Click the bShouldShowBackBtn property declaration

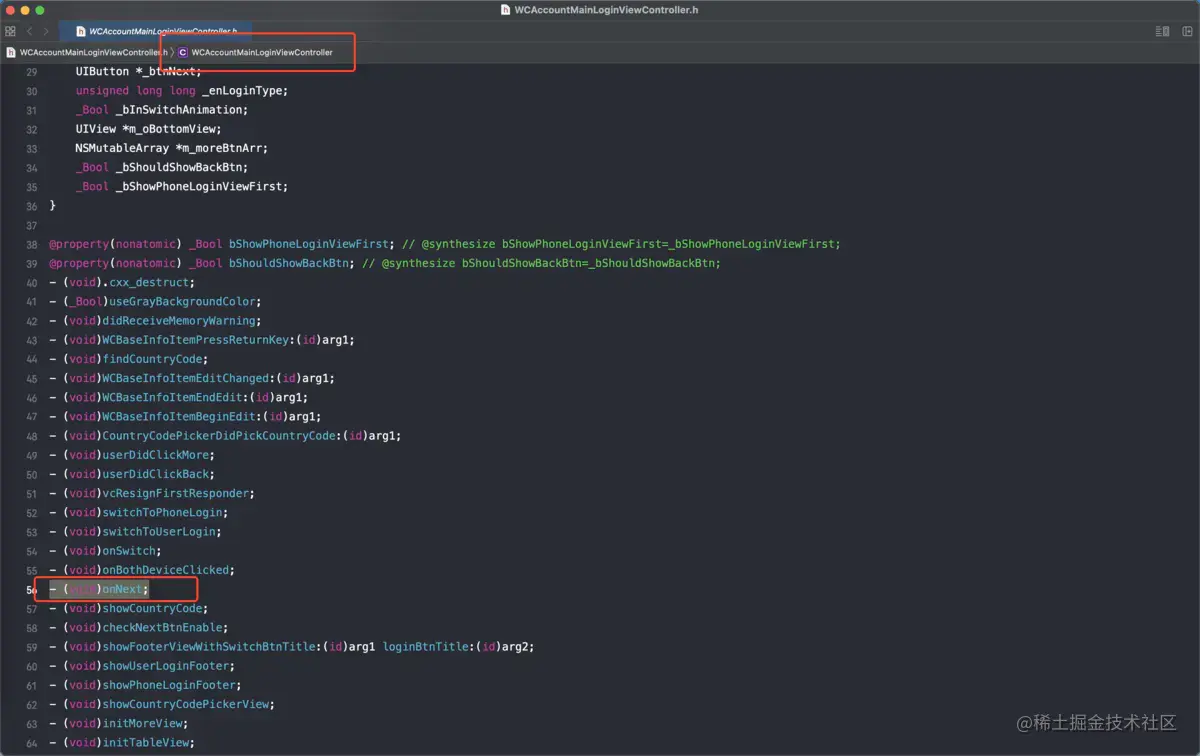[x=385, y=263]
